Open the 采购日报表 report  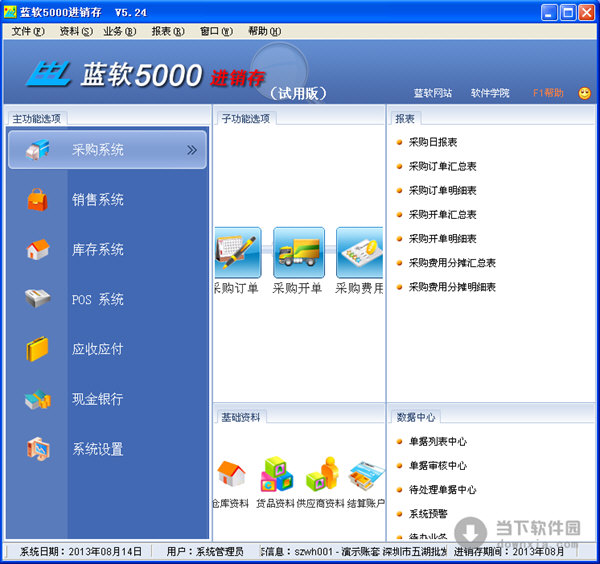(x=433, y=142)
